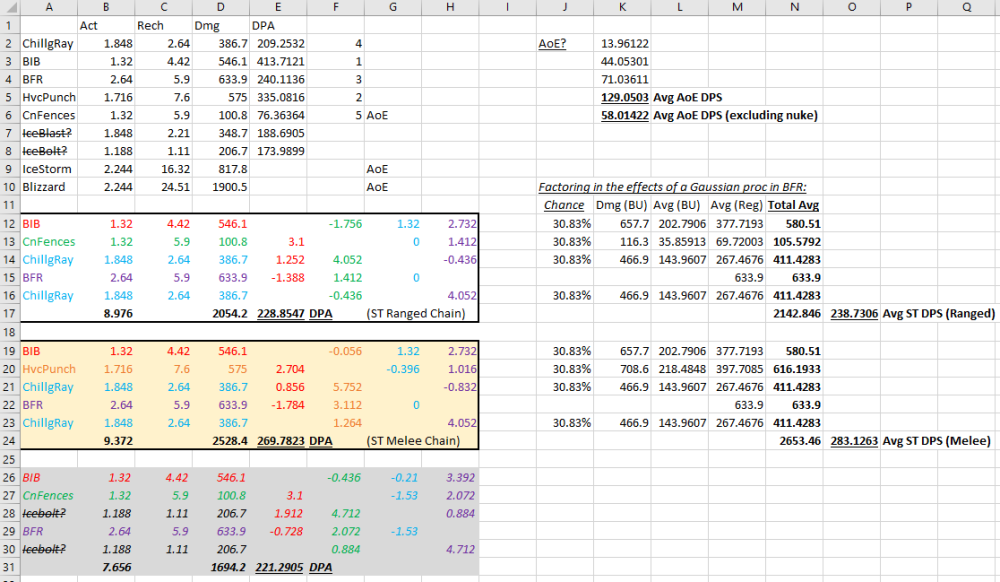Click the '(ST Melee Chain)' label cell
The image size is (1000, 582).
pyautogui.click(x=412, y=441)
